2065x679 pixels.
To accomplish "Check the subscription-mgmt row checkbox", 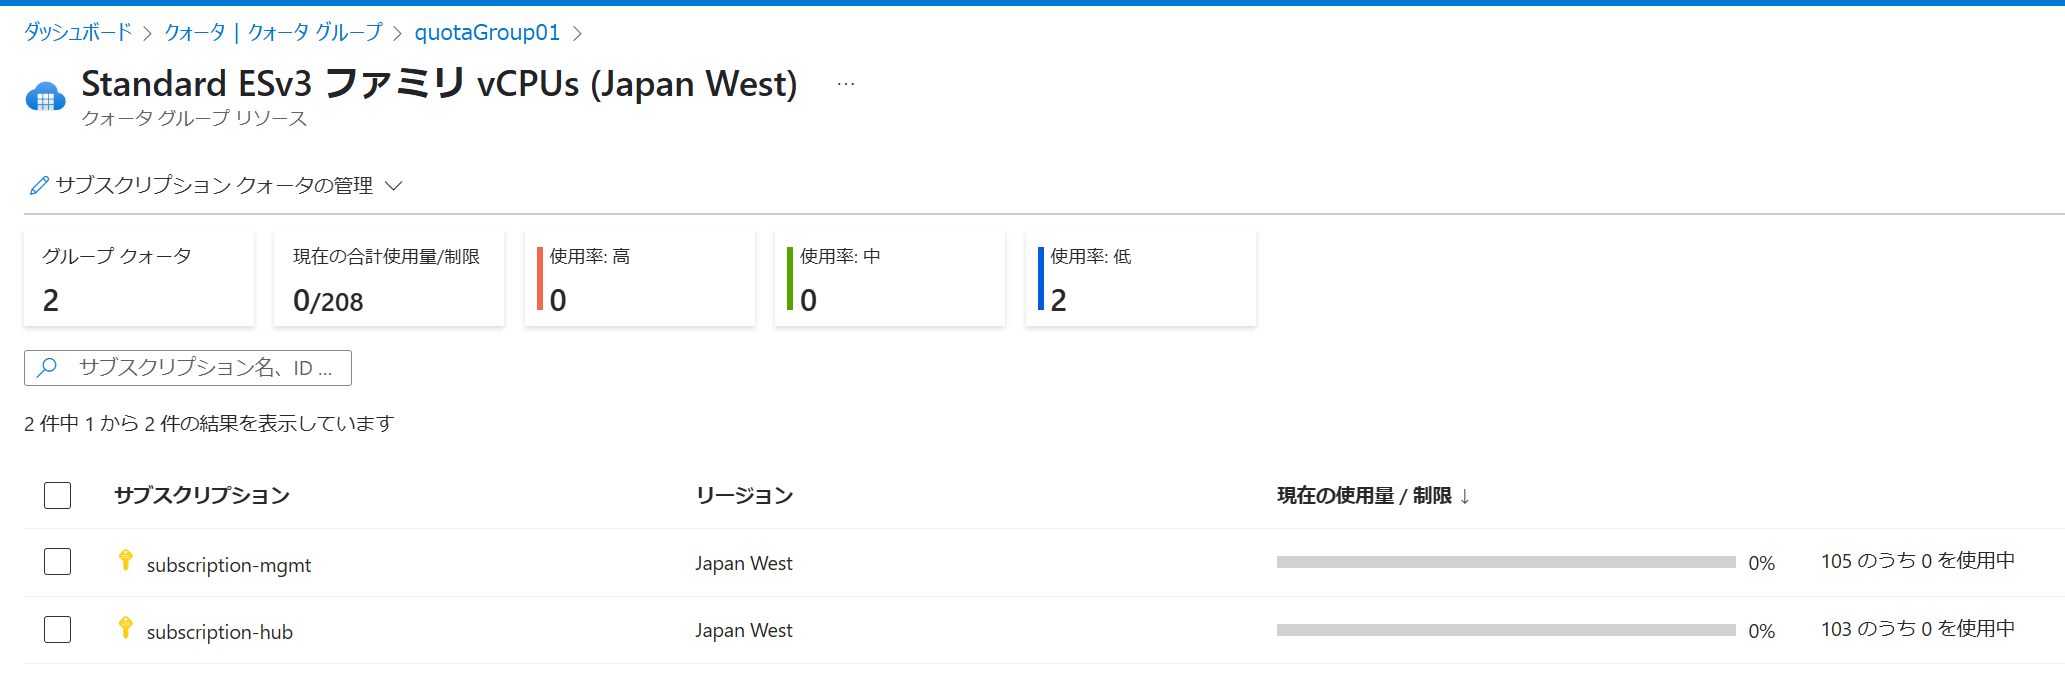I will click(58, 562).
